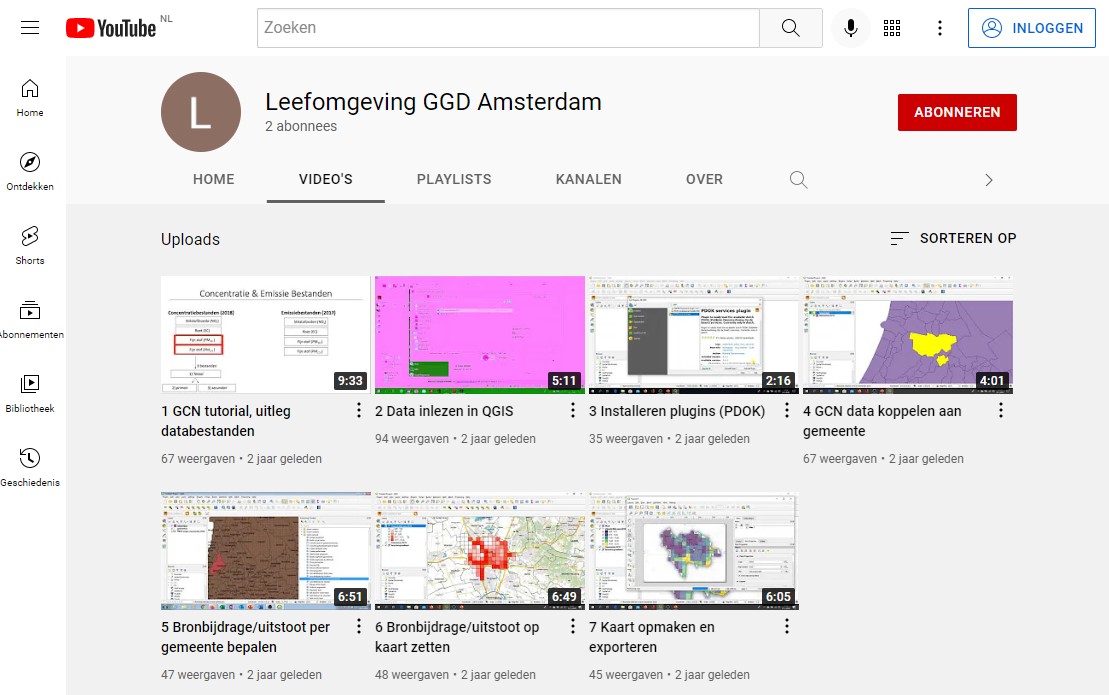
Task: Open Ontdekken in the sidebar
Action: click(30, 172)
